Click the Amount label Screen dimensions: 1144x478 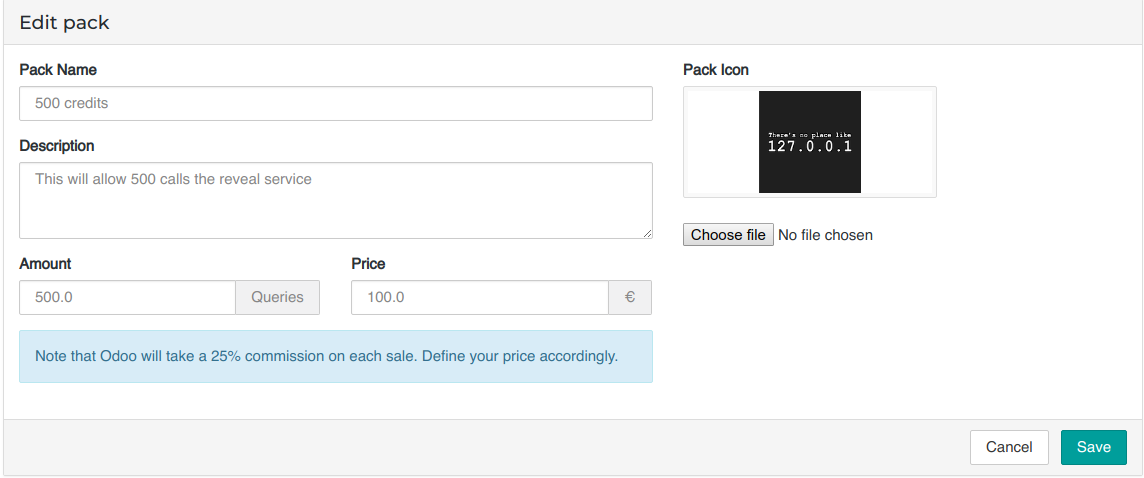(45, 264)
